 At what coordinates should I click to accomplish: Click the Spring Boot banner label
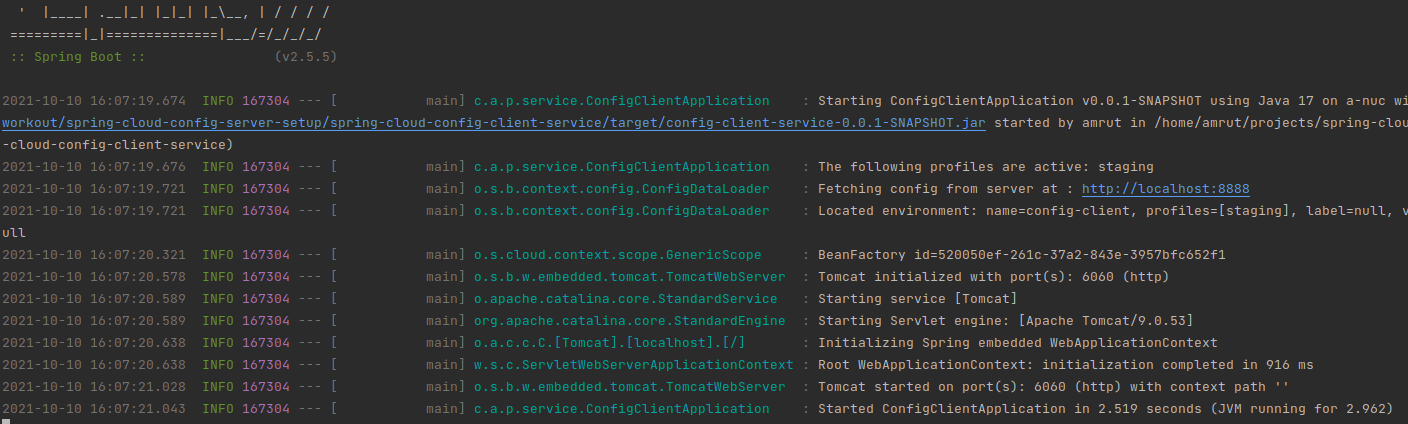(79, 57)
